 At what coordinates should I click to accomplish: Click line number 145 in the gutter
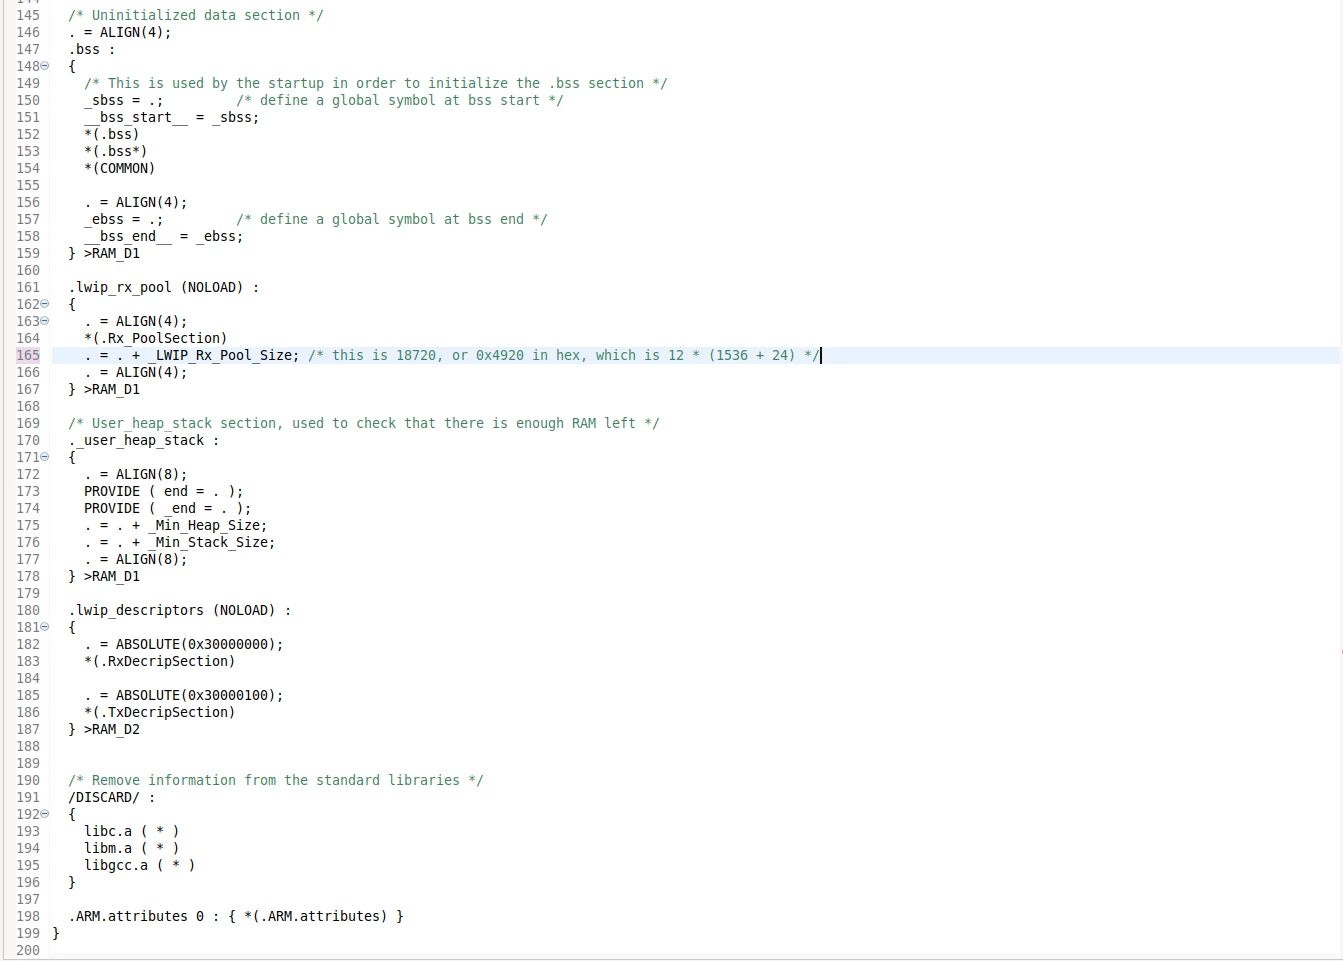[x=28, y=15]
